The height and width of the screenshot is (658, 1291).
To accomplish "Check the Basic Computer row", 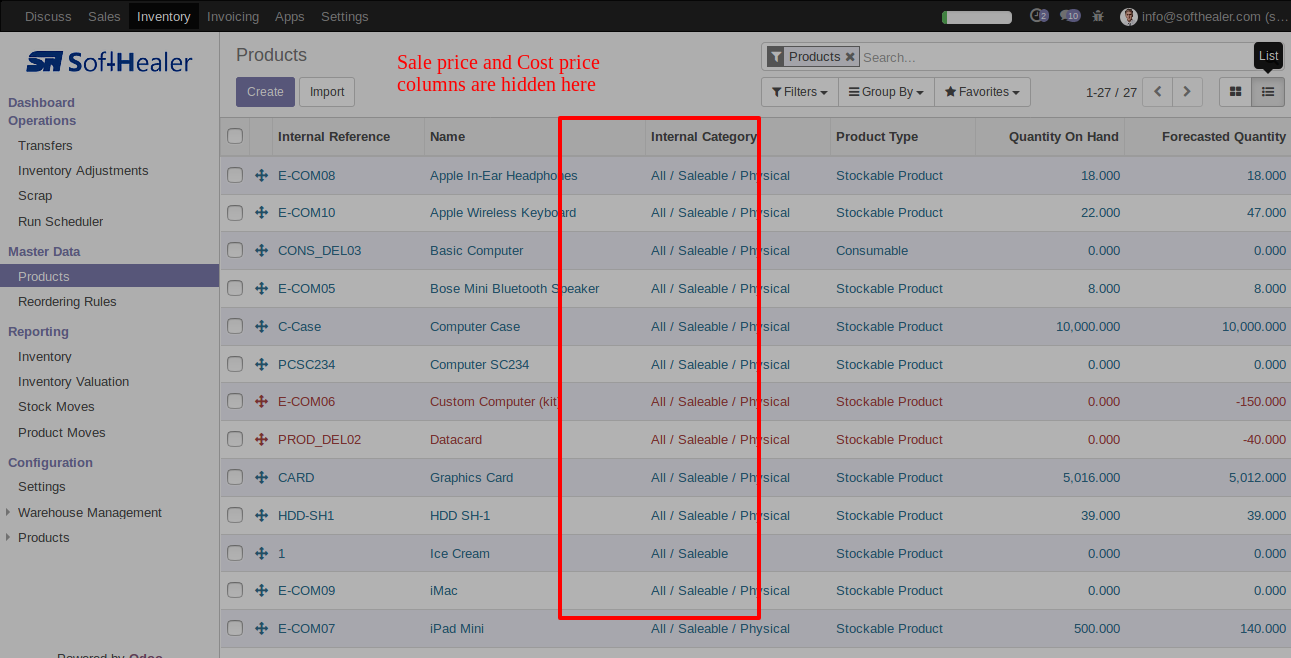I will tap(235, 250).
